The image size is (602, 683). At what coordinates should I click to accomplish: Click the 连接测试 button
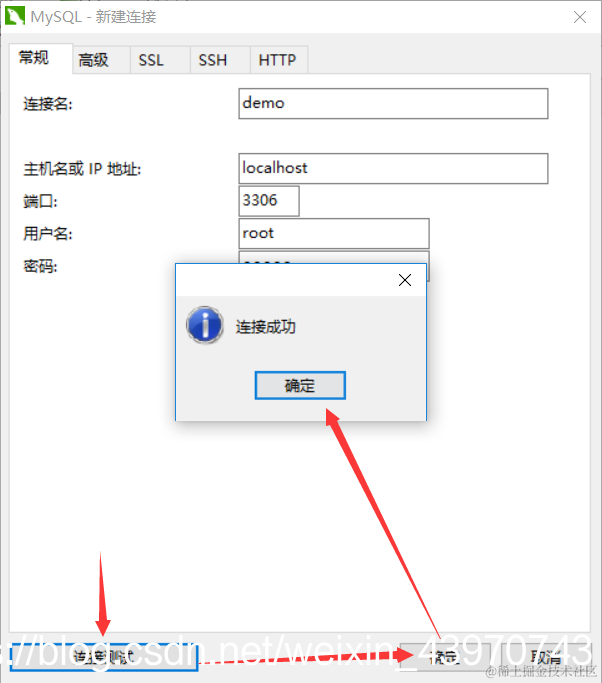(104, 656)
